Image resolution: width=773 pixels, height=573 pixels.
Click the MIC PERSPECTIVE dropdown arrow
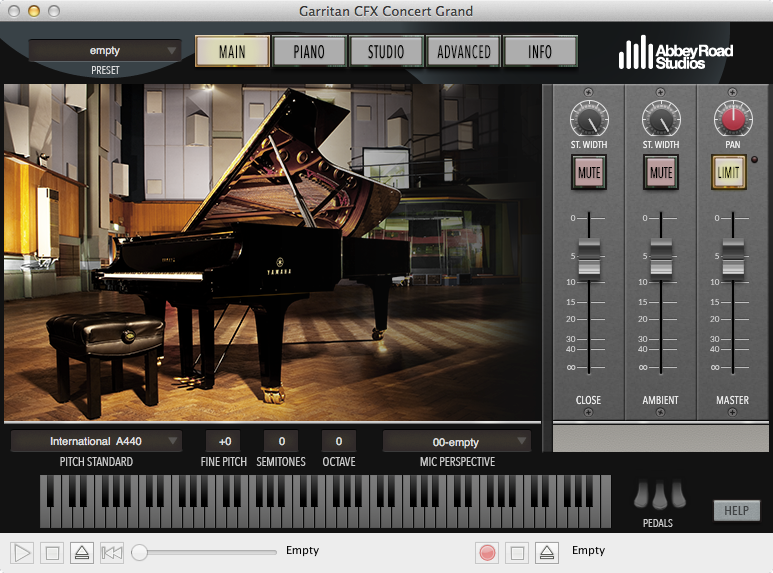coord(522,440)
